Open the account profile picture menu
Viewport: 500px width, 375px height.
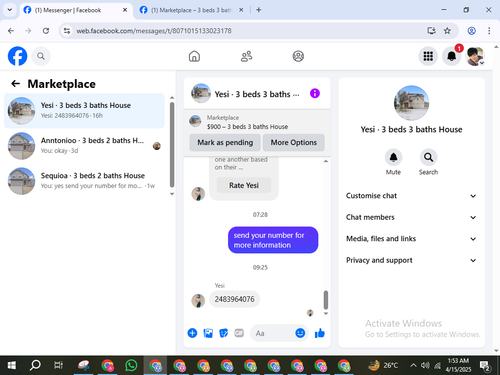coord(475,56)
